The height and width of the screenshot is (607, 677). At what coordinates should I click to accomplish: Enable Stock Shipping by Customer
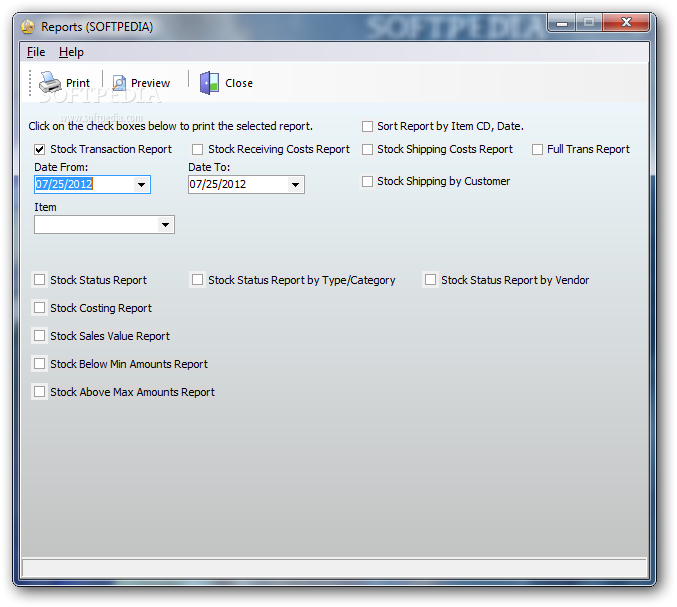[367, 181]
